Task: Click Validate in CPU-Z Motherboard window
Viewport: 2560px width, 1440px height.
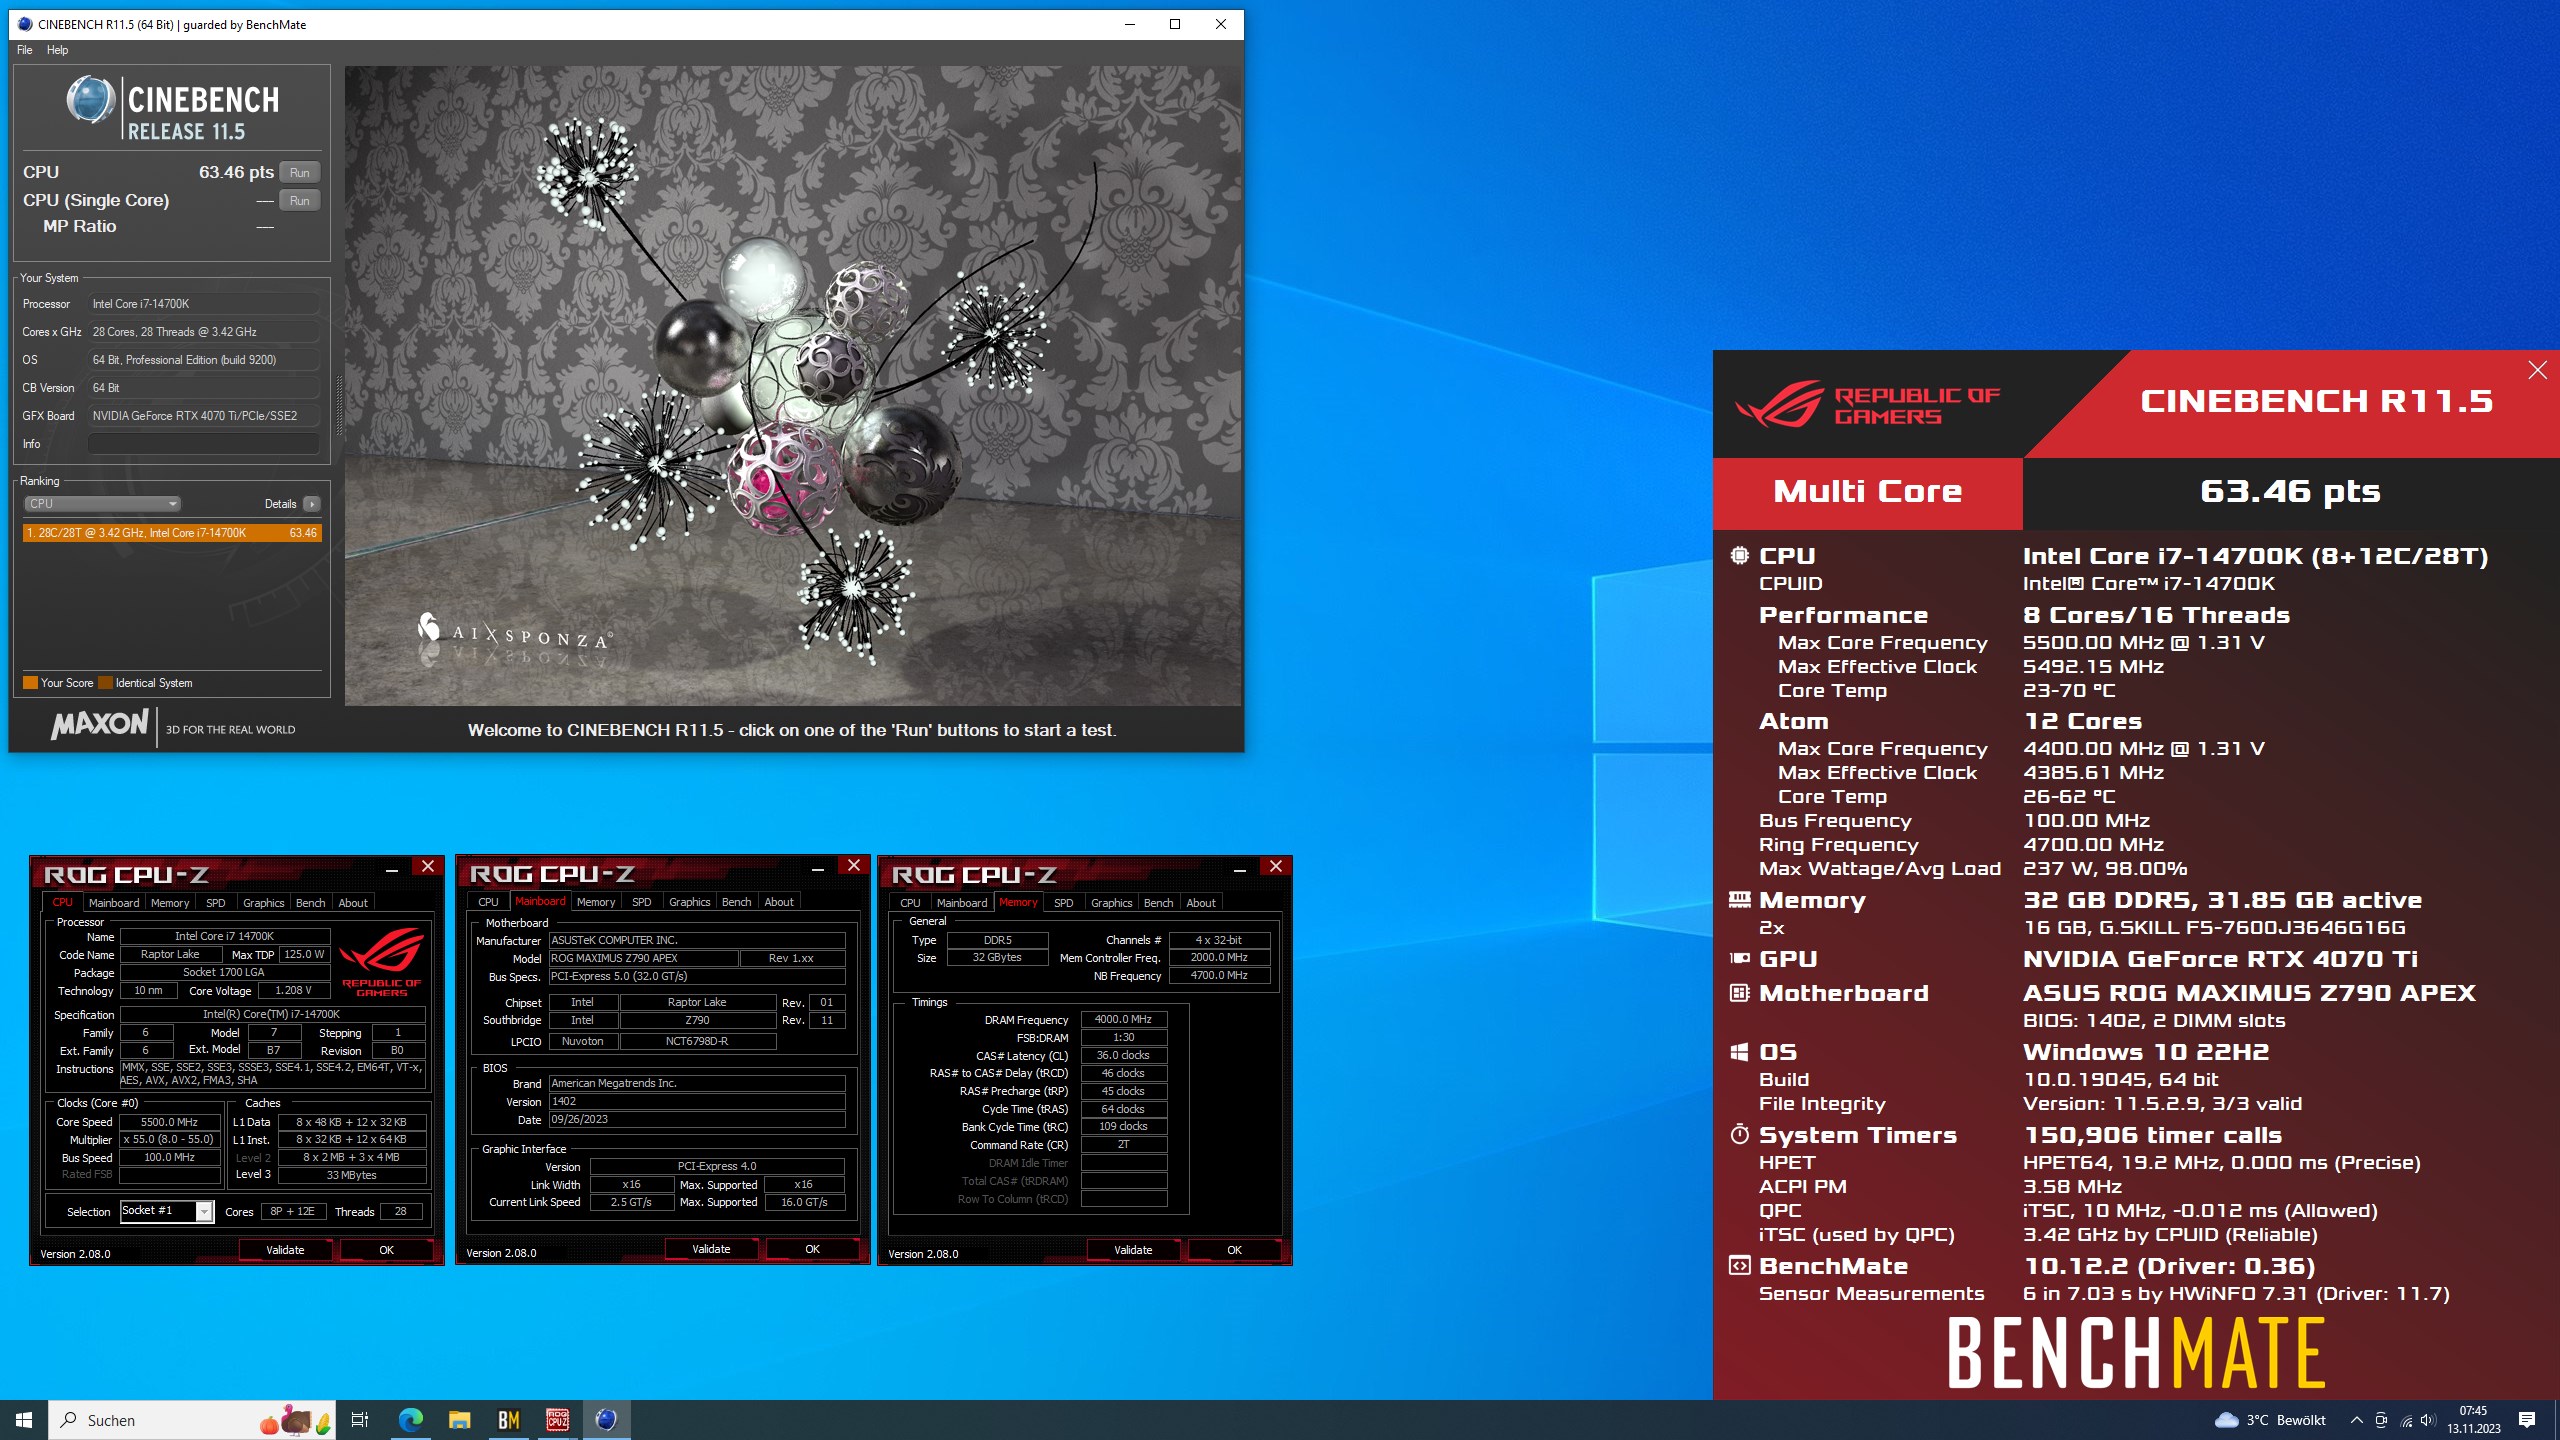Action: [711, 1249]
